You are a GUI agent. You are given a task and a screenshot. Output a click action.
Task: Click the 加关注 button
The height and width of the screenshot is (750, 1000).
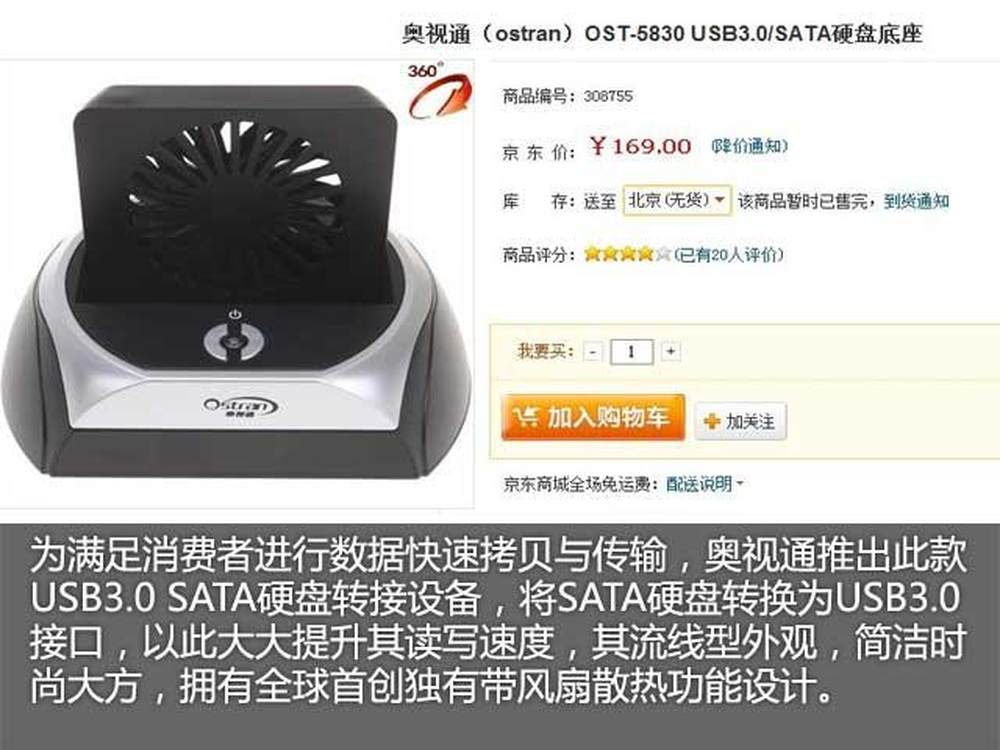click(740, 422)
